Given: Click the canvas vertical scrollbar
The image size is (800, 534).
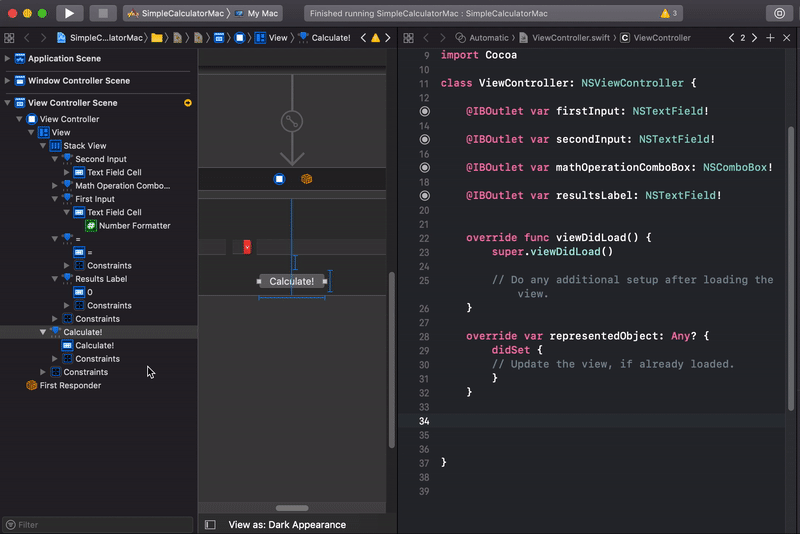Looking at the screenshot, I should 392,360.
